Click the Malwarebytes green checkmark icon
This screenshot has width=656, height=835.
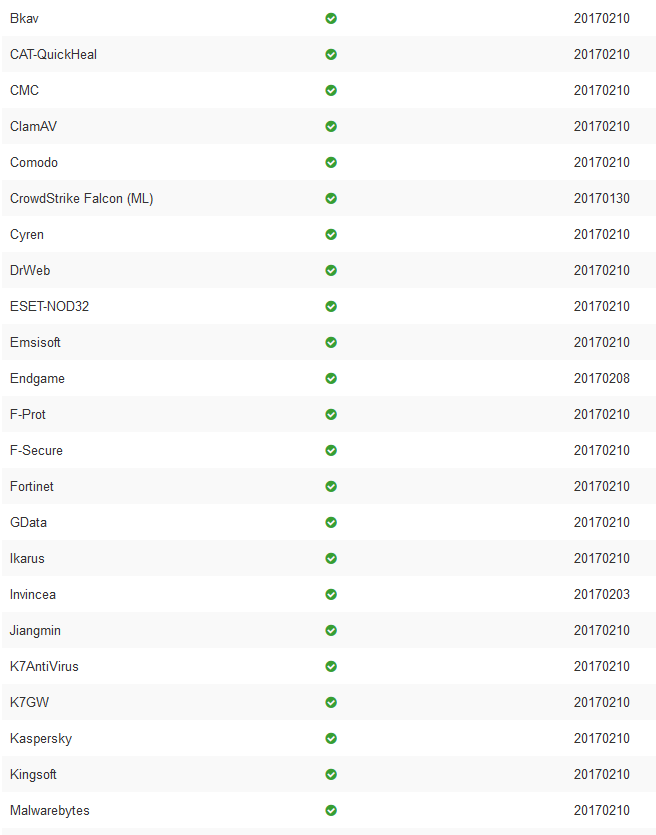331,810
